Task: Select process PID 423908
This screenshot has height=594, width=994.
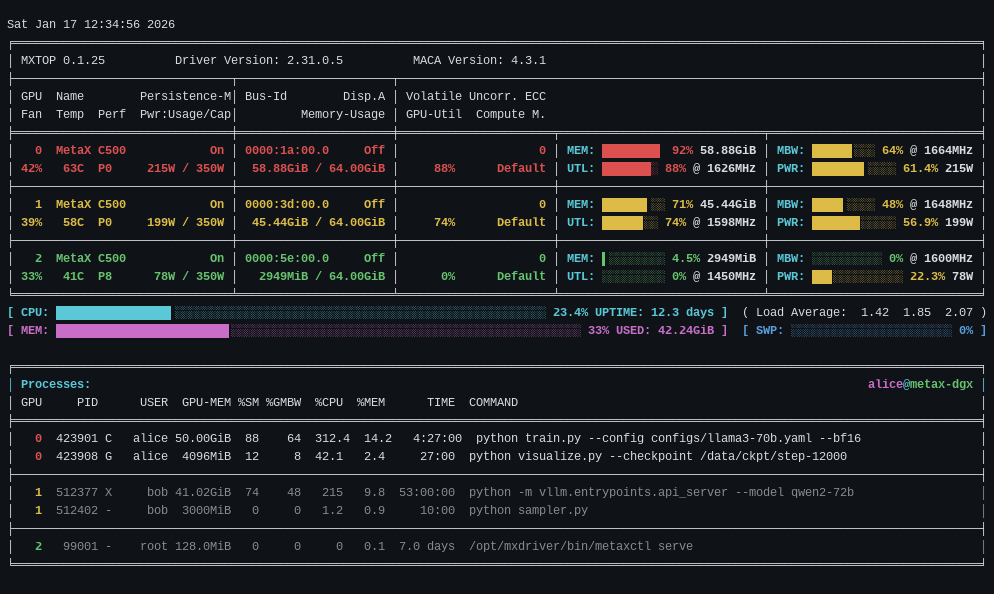Action: coord(77,456)
